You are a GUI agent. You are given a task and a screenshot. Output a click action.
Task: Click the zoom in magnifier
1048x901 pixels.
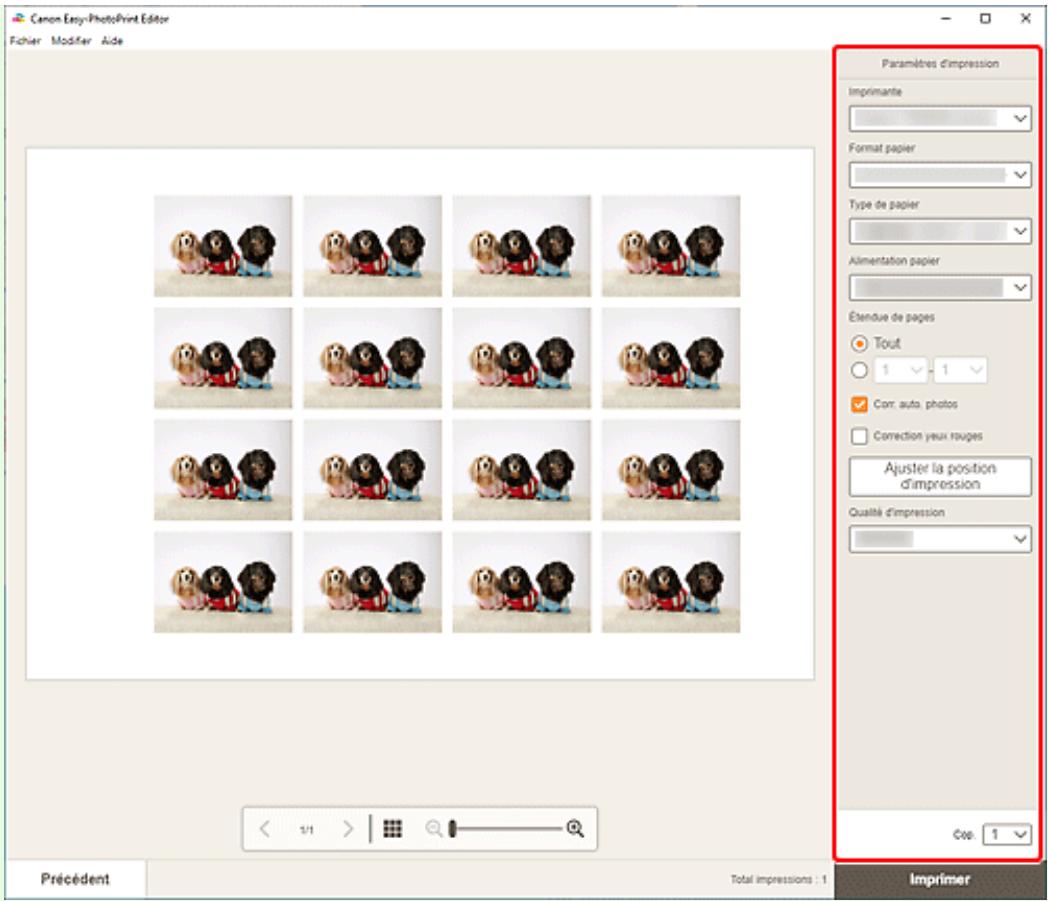click(575, 829)
